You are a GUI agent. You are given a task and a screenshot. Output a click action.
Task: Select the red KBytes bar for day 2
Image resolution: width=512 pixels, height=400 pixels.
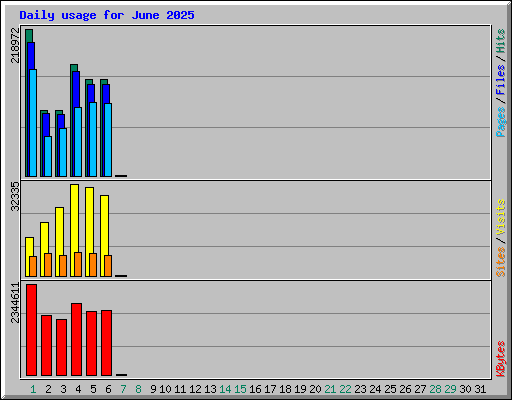coord(46,345)
